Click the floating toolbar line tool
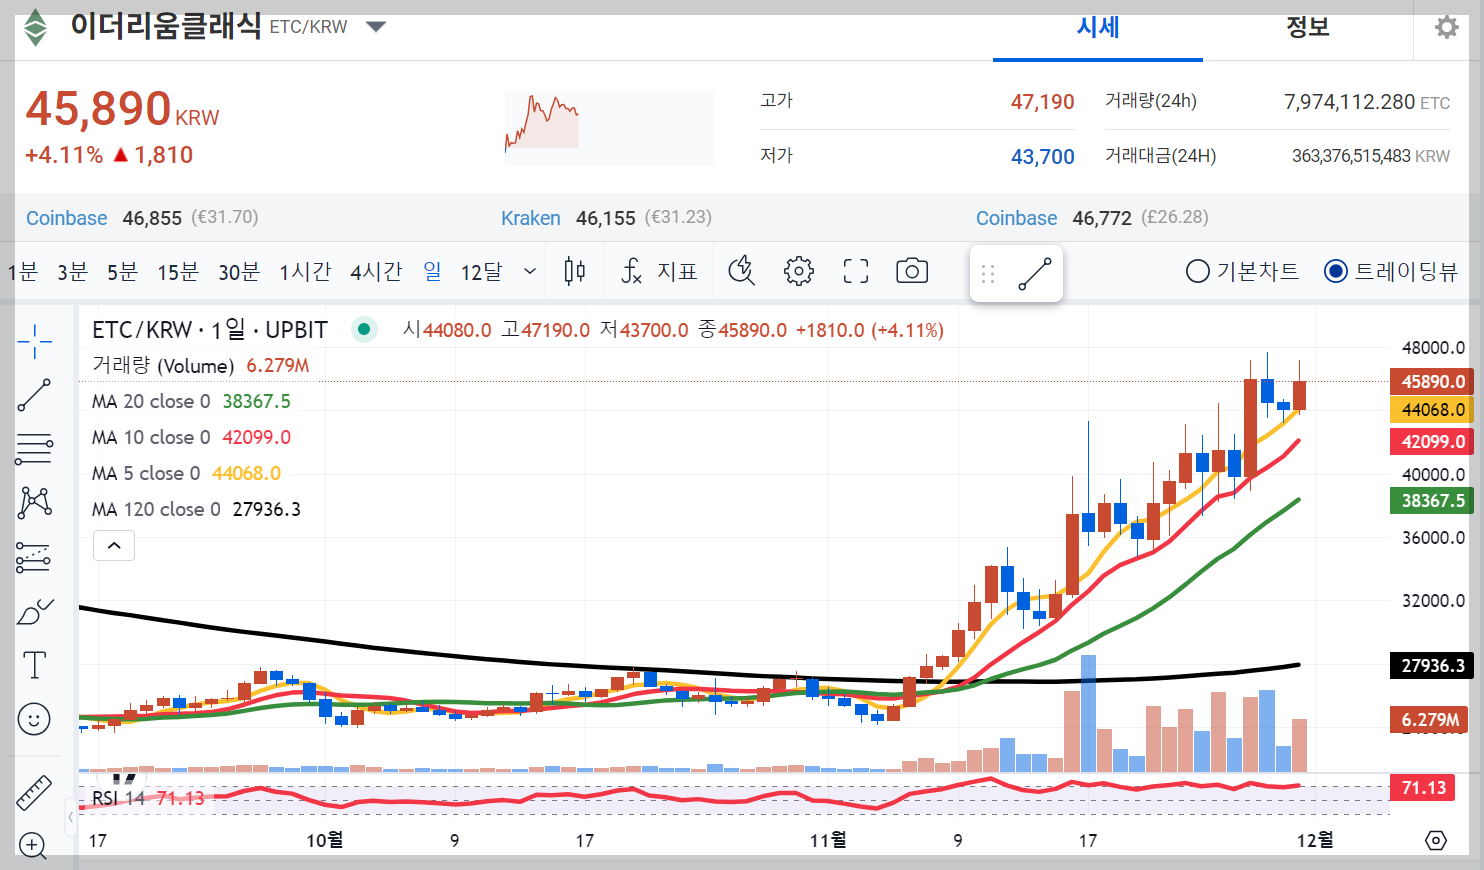The height and width of the screenshot is (870, 1484). (x=1035, y=273)
